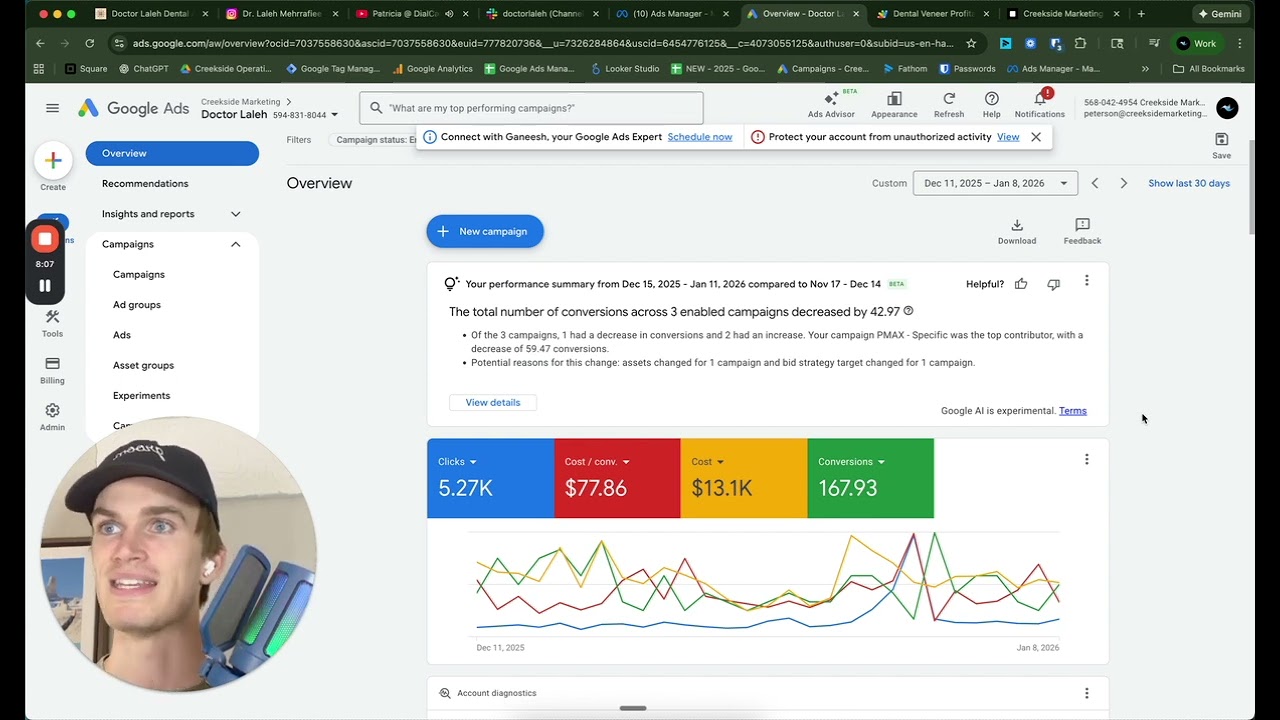Change the Clicks metric dropdown
The width and height of the screenshot is (1280, 720).
457,462
